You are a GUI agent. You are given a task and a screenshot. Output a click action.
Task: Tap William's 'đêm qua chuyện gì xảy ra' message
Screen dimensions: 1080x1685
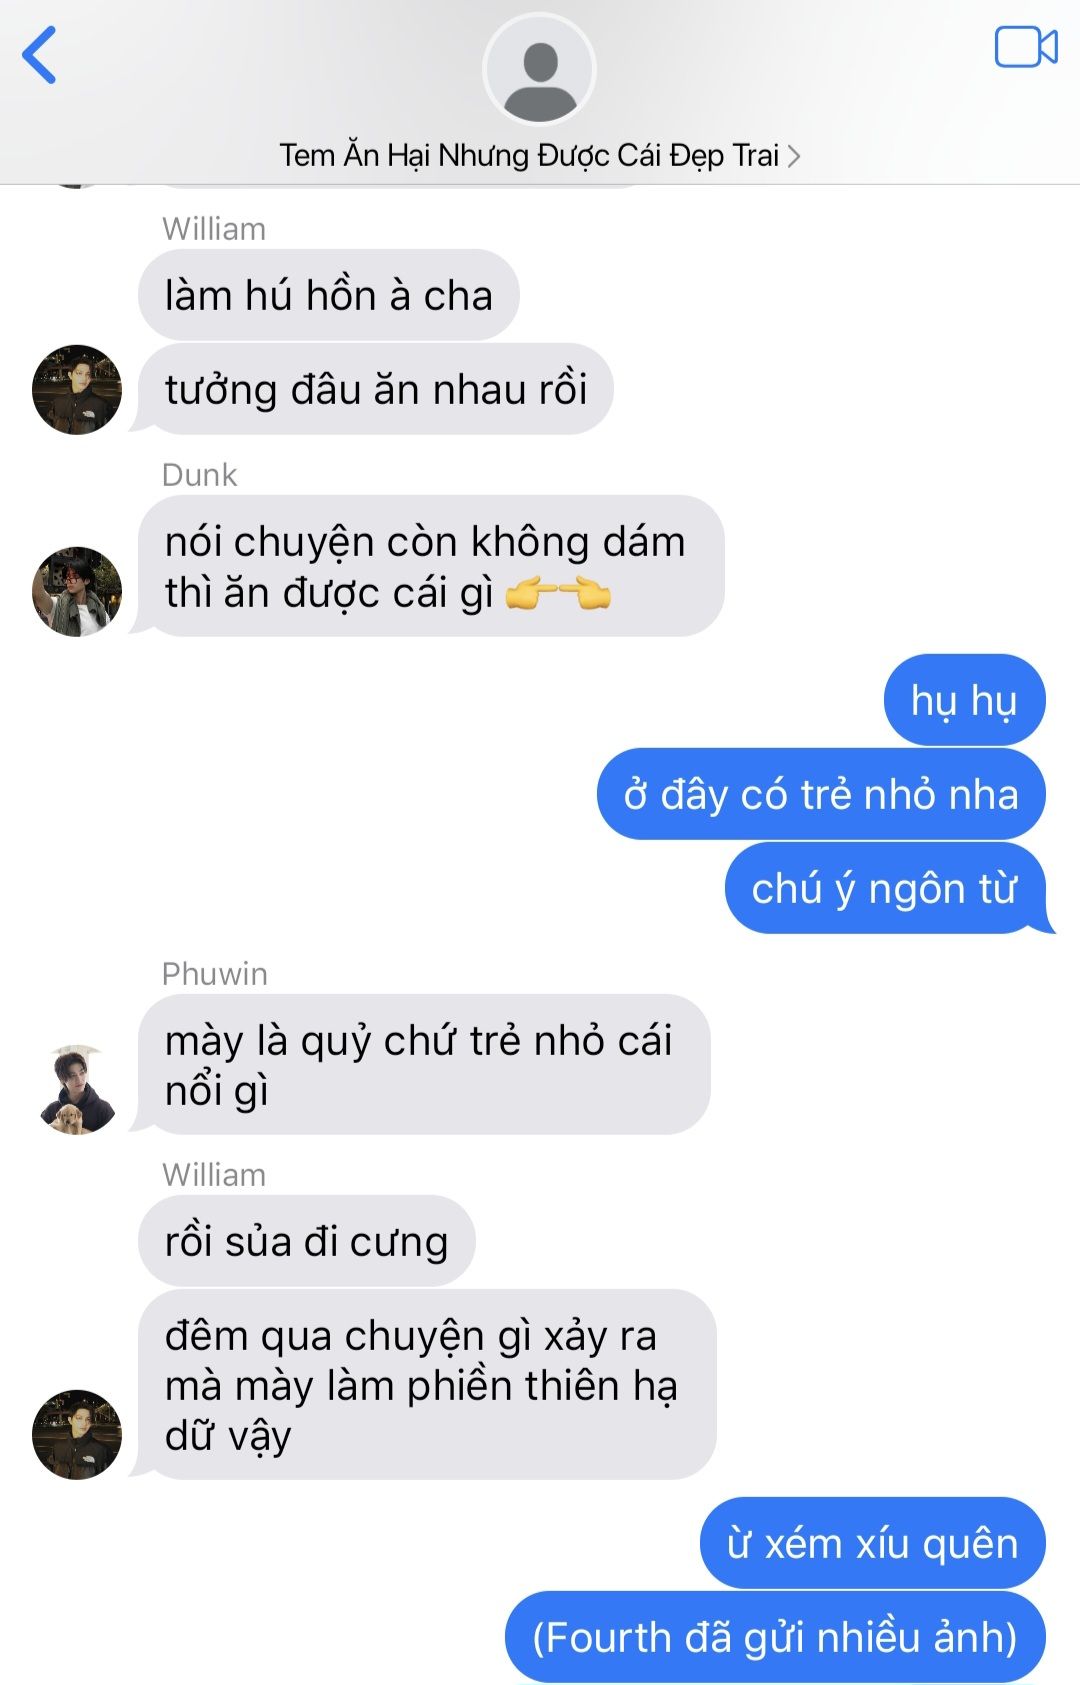[427, 1384]
